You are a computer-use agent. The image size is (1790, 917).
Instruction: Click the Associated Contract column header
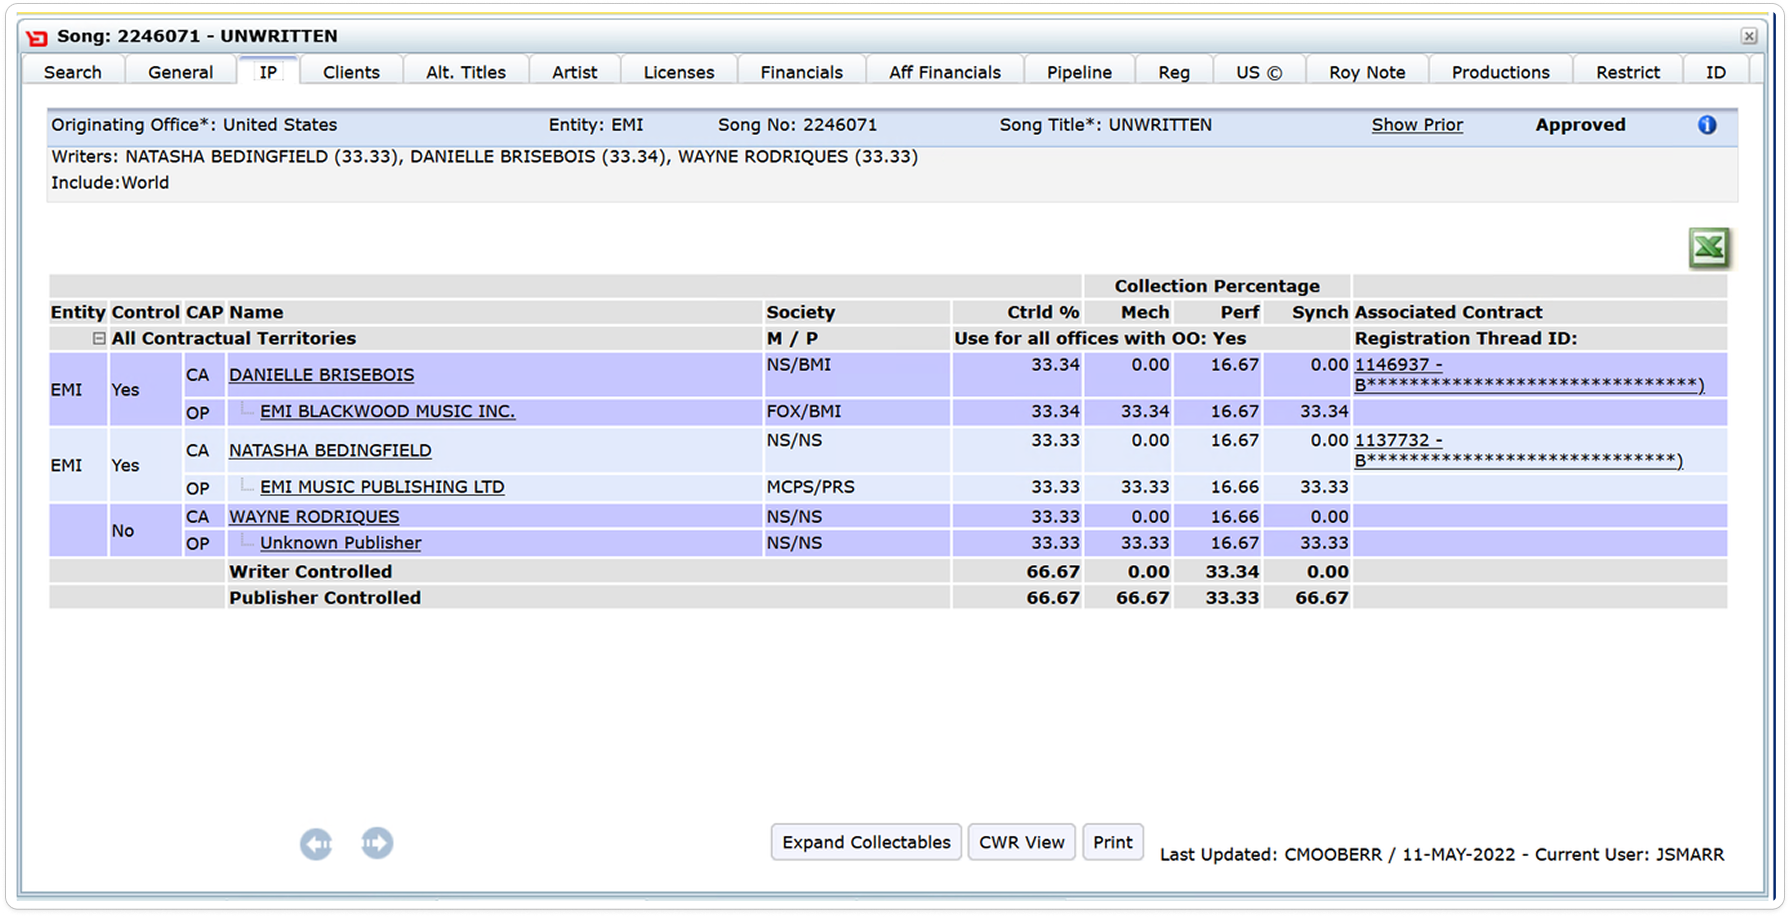coord(1449,312)
